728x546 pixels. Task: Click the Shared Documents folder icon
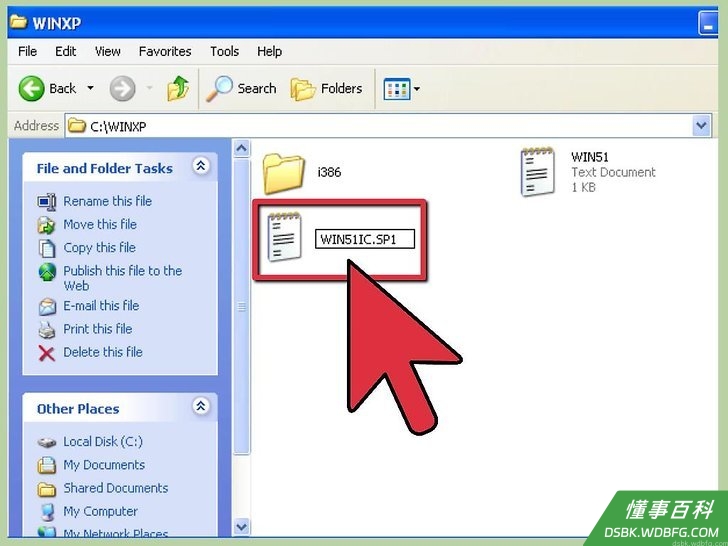pos(46,489)
